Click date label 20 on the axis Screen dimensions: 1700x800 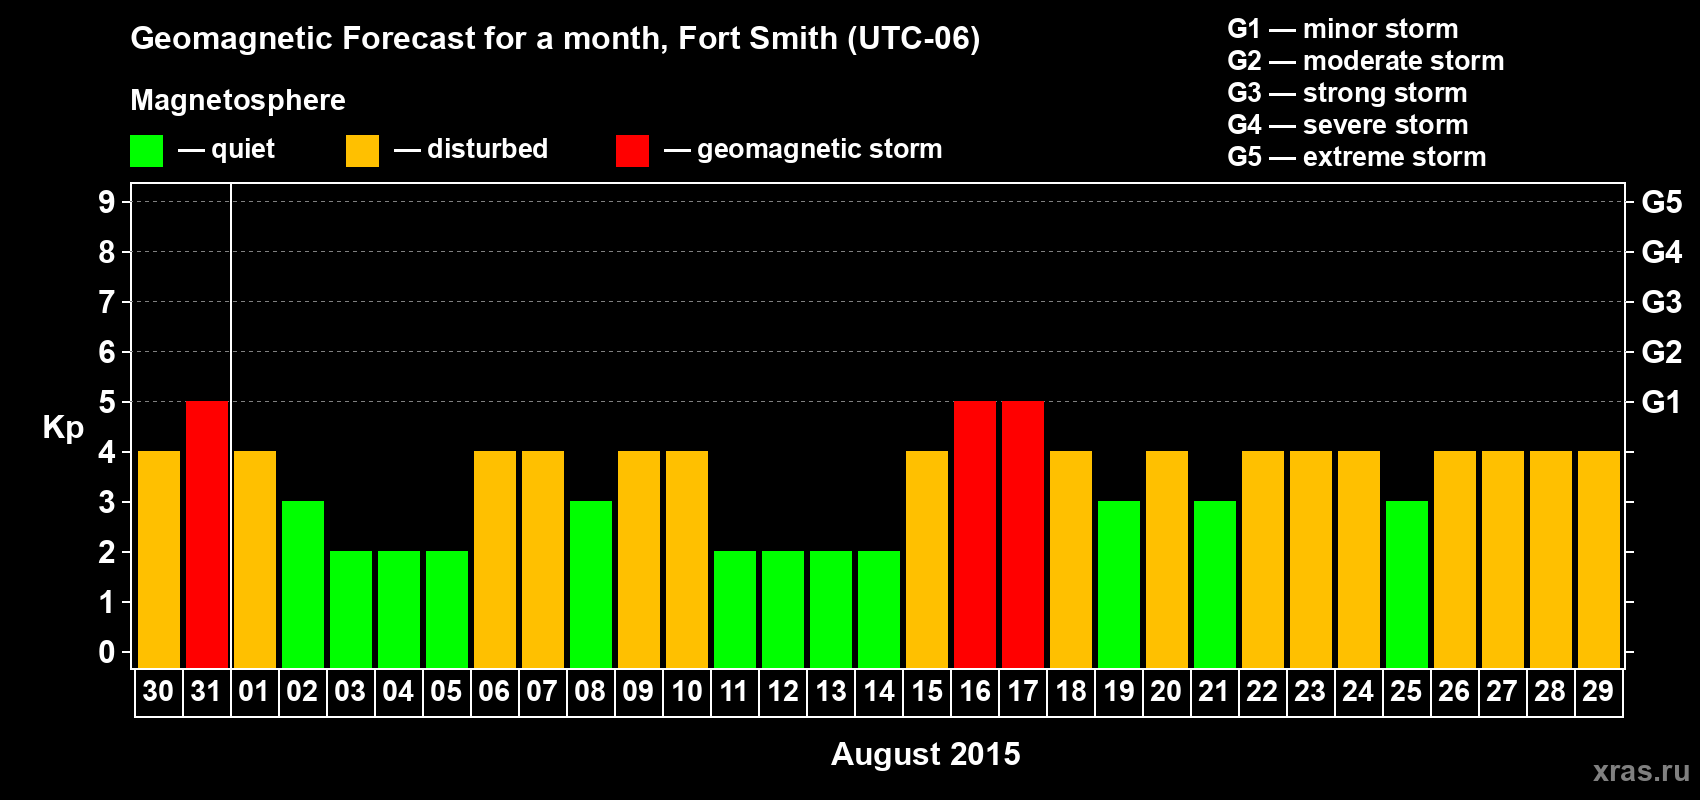(1166, 692)
